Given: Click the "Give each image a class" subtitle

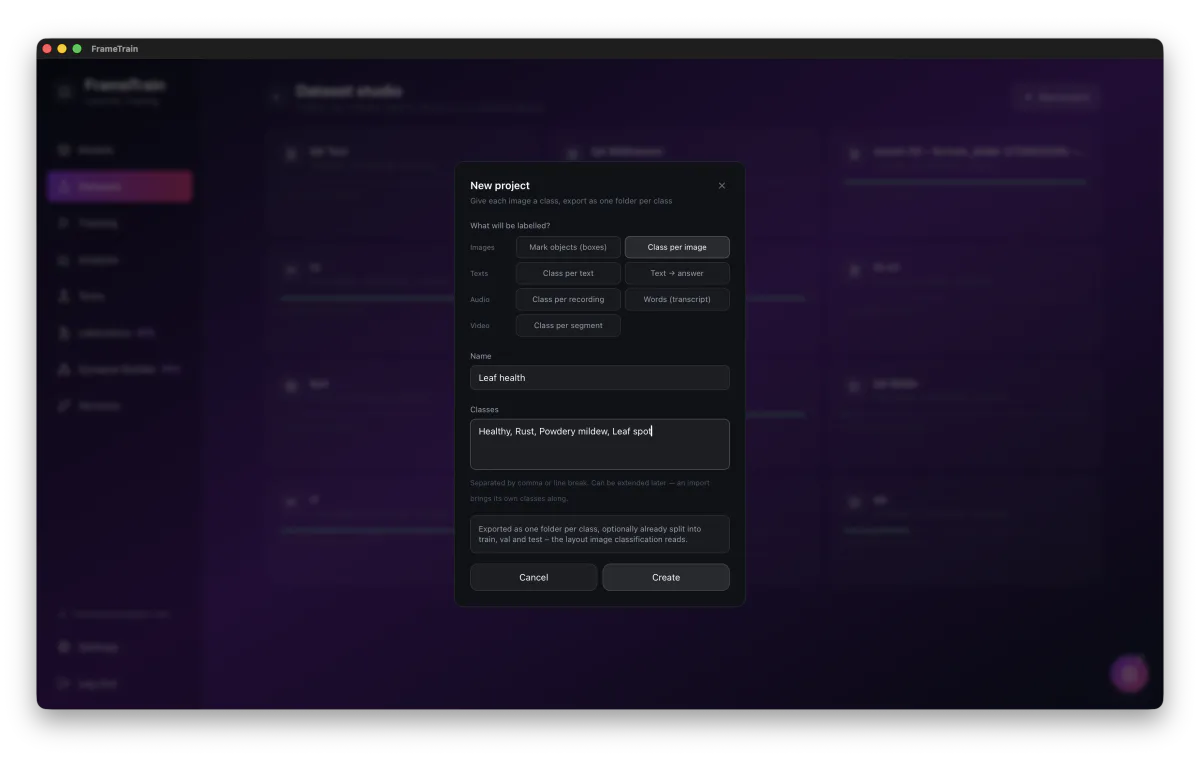Looking at the screenshot, I should coord(571,201).
